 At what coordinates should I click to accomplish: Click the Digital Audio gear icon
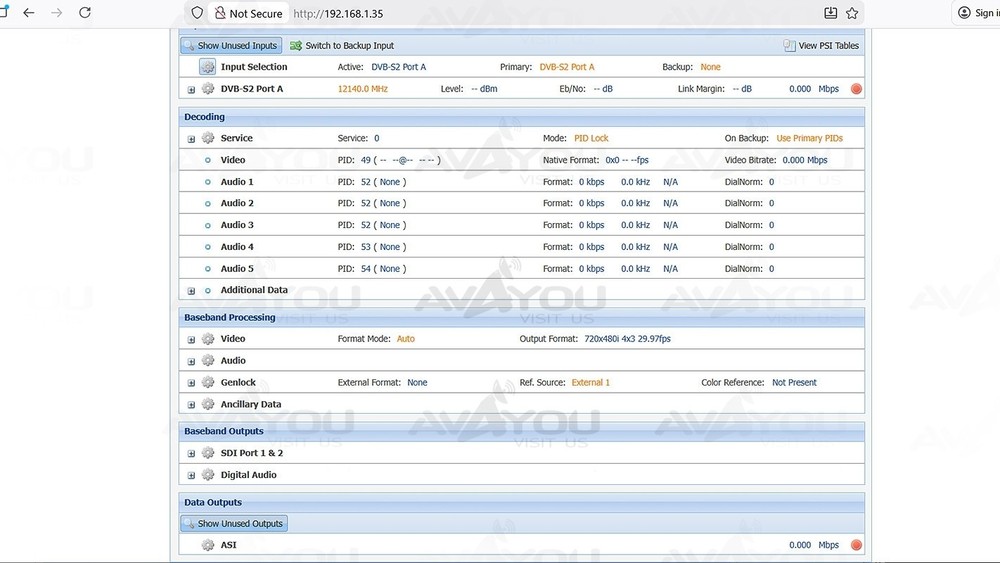coord(208,476)
